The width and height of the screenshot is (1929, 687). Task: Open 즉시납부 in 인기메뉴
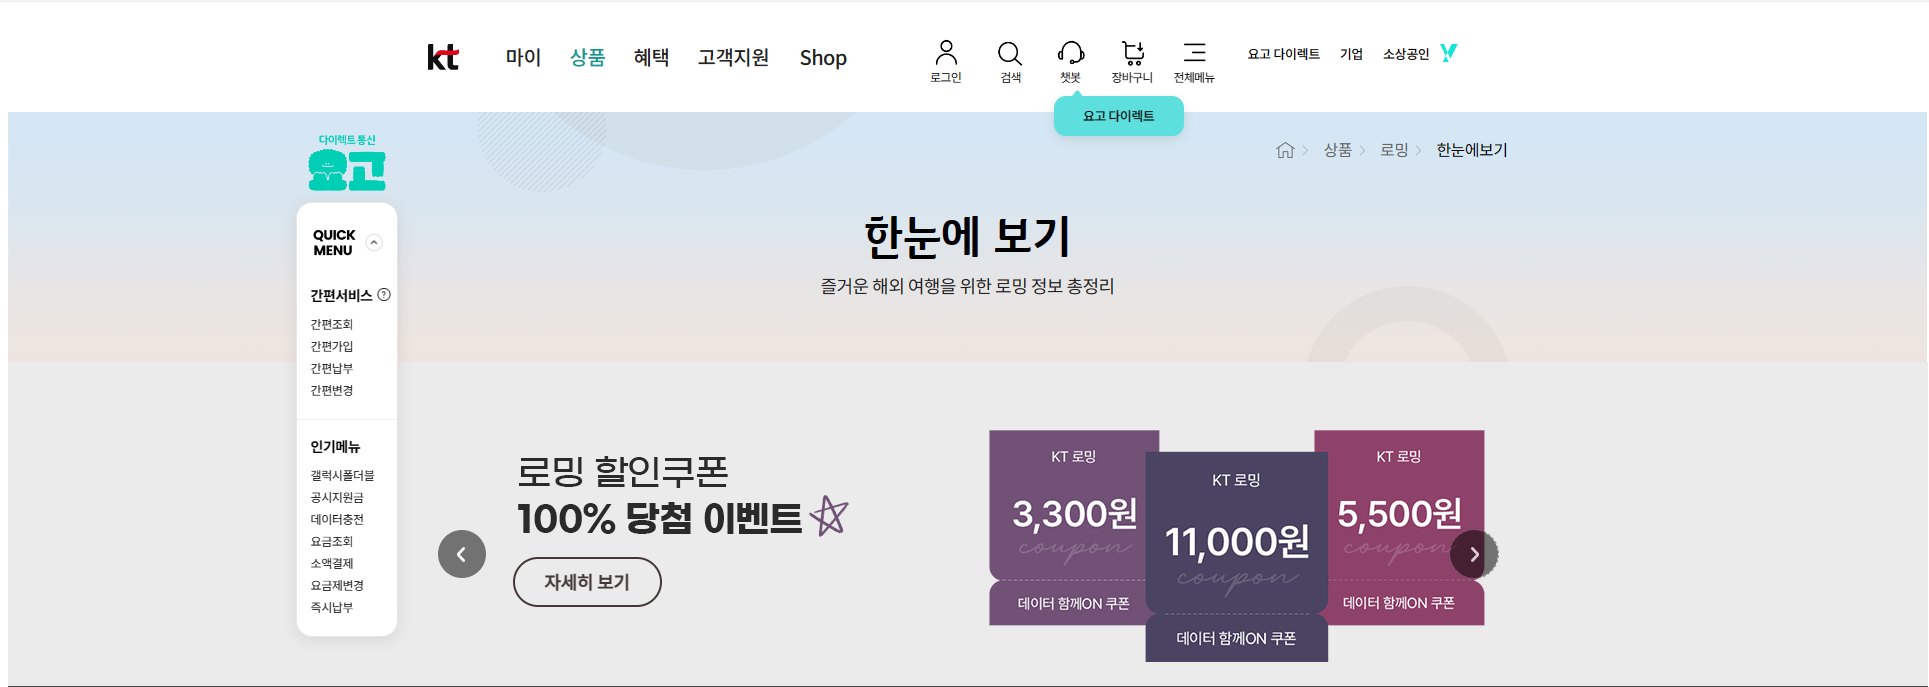[332, 607]
